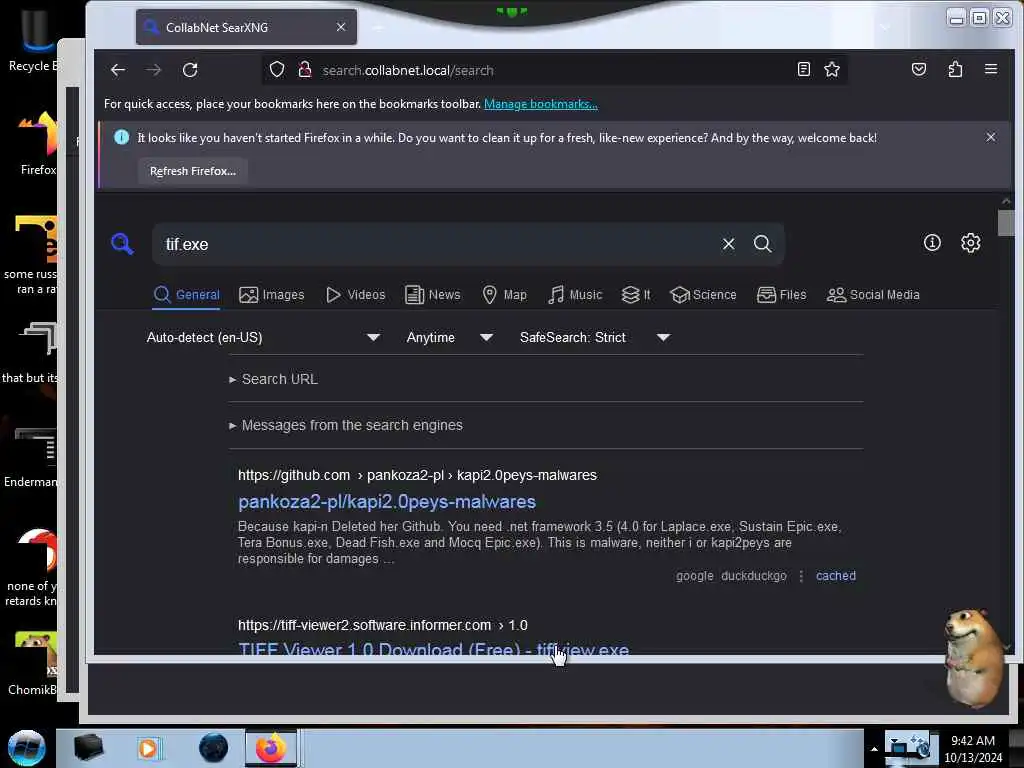1024x768 pixels.
Task: Open the dark globe taskbar icon
Action: (x=213, y=748)
